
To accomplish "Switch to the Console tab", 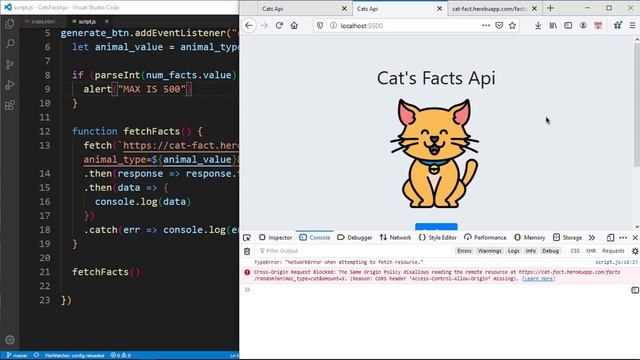I will 314,238.
